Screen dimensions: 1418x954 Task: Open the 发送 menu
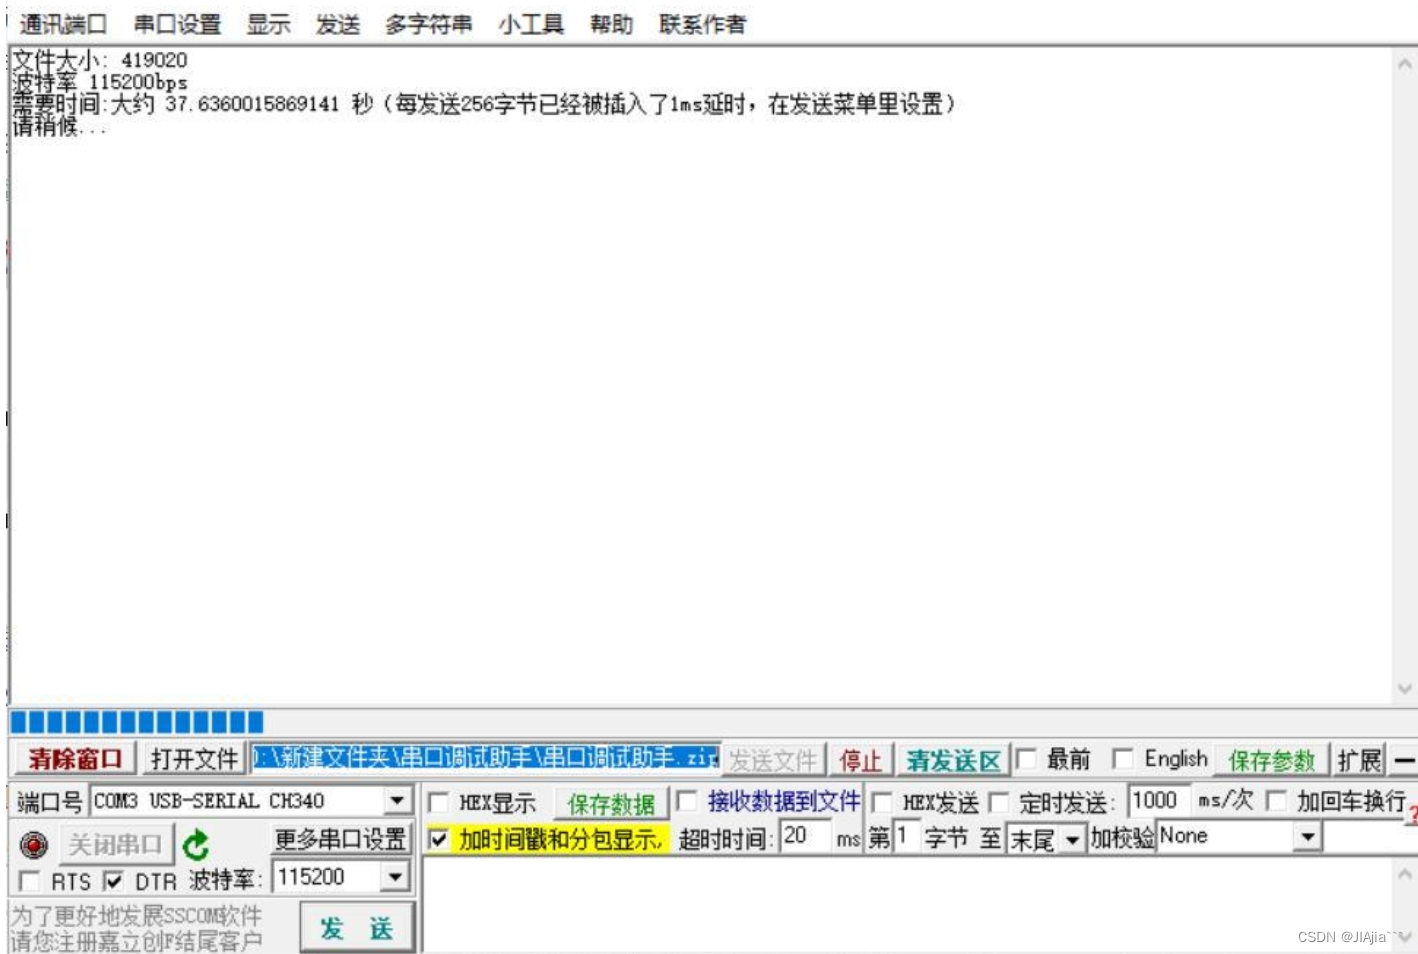[337, 24]
